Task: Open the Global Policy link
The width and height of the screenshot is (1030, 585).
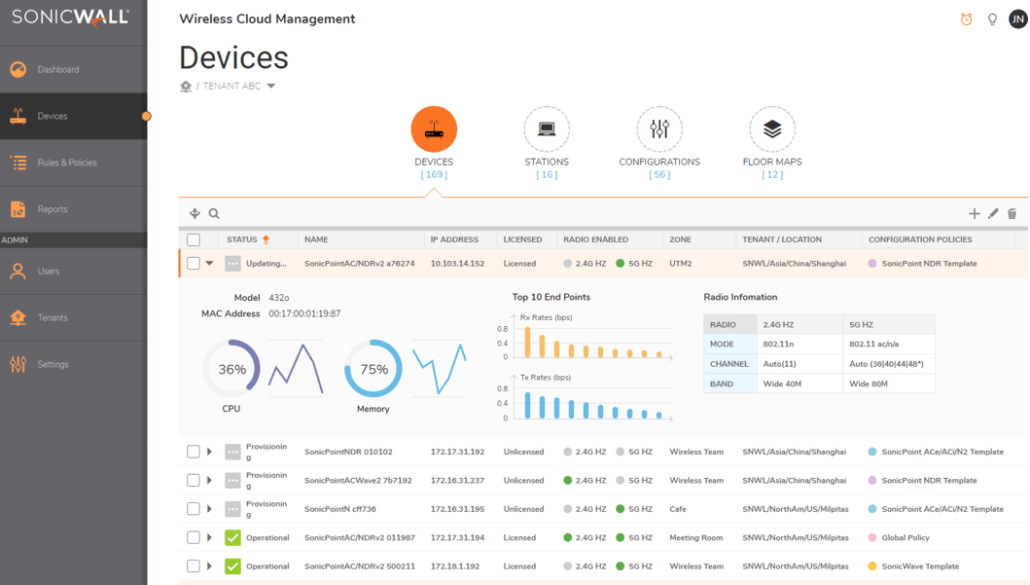Action: coord(905,538)
